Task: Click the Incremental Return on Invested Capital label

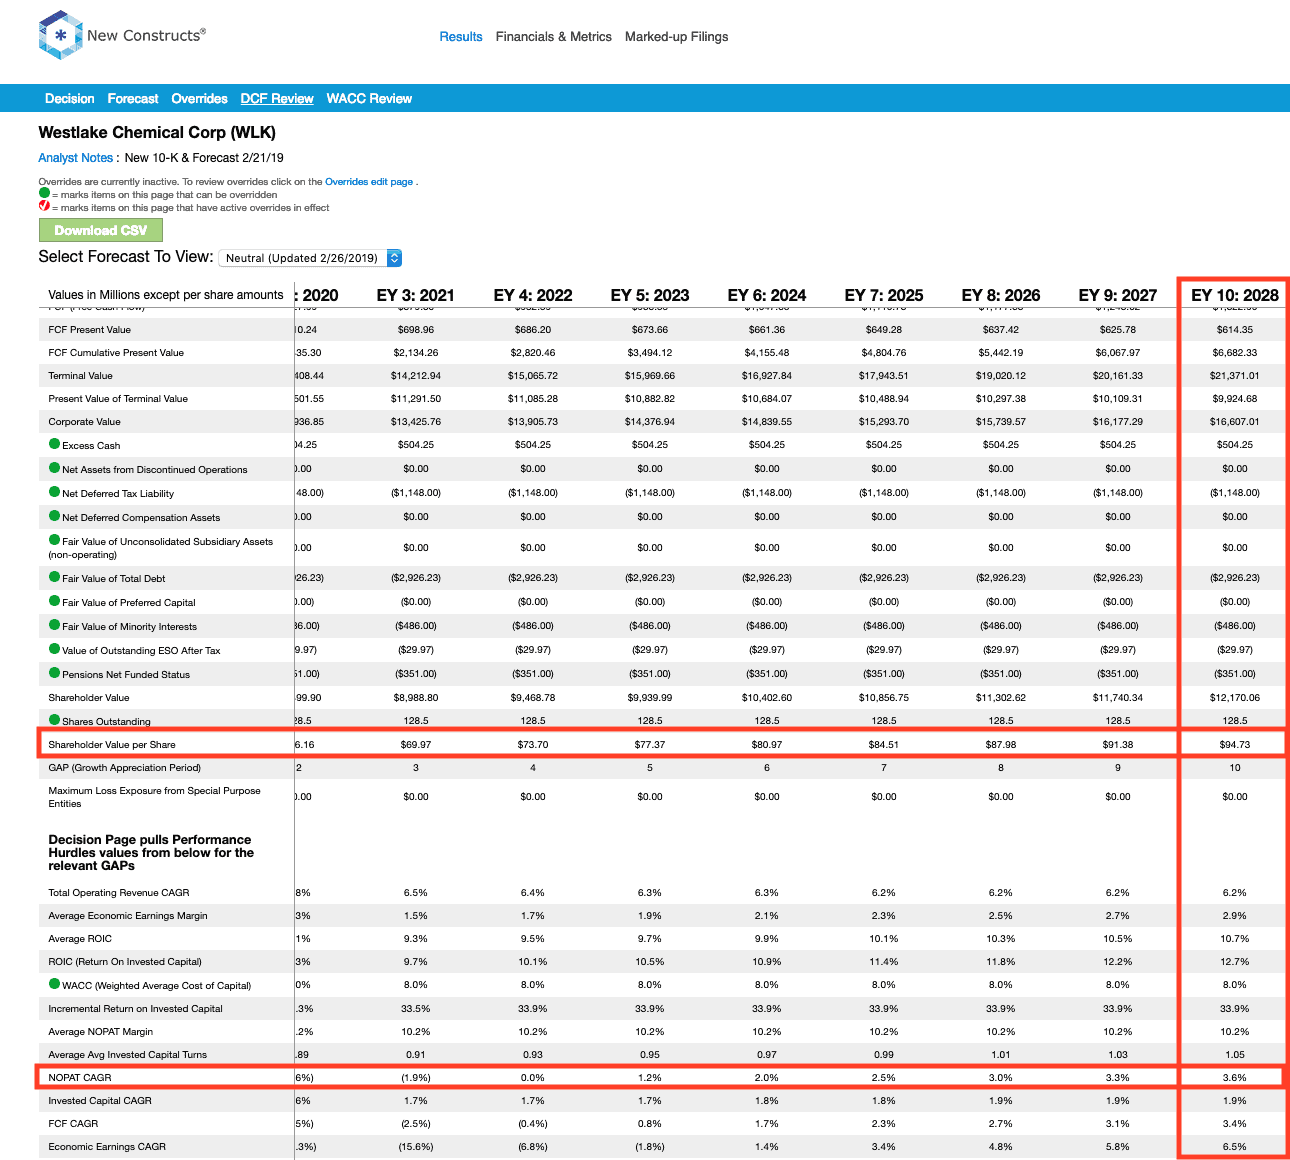Action: point(135,1009)
